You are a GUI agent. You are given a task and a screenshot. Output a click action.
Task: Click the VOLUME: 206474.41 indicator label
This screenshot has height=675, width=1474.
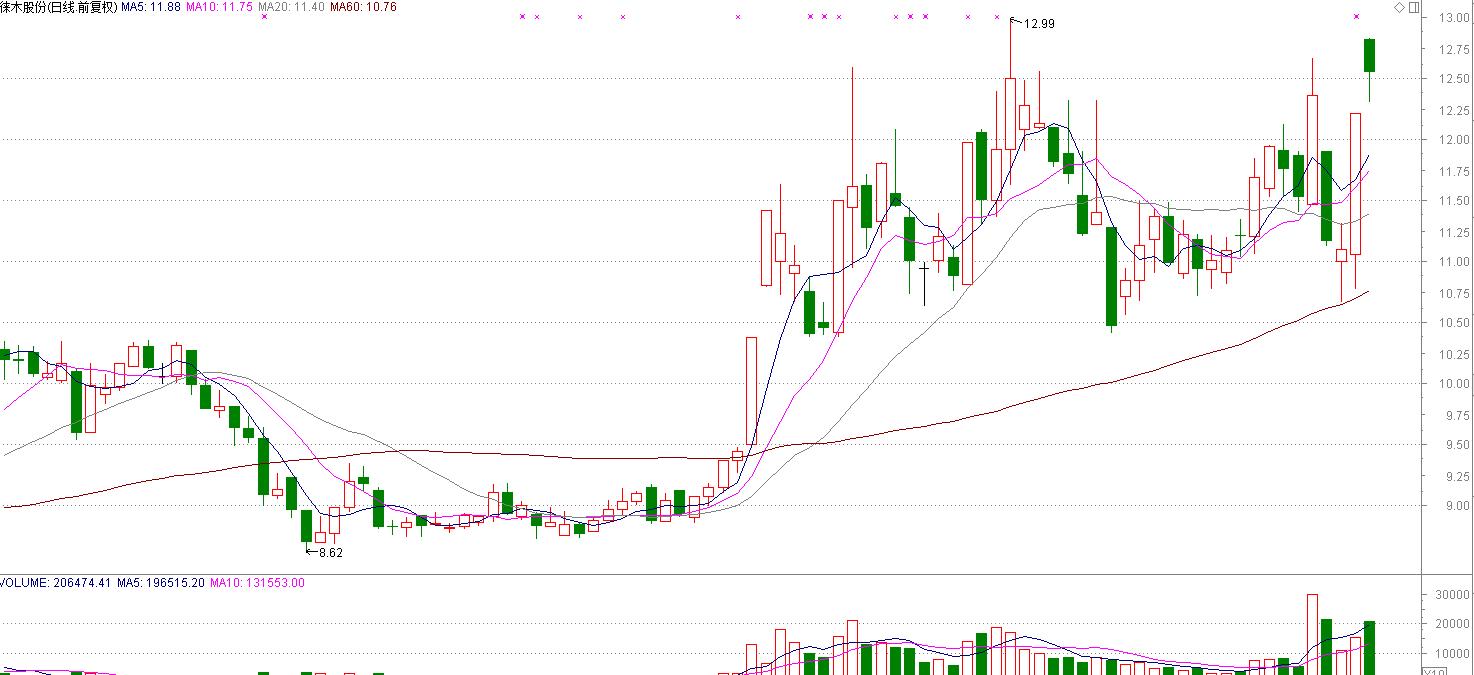[56, 583]
